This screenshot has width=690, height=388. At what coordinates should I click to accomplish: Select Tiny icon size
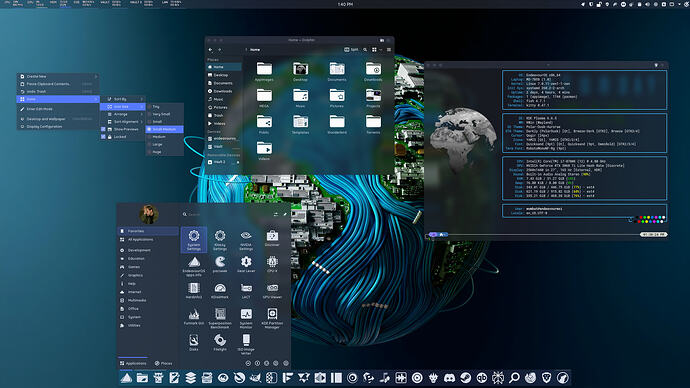(x=165, y=106)
